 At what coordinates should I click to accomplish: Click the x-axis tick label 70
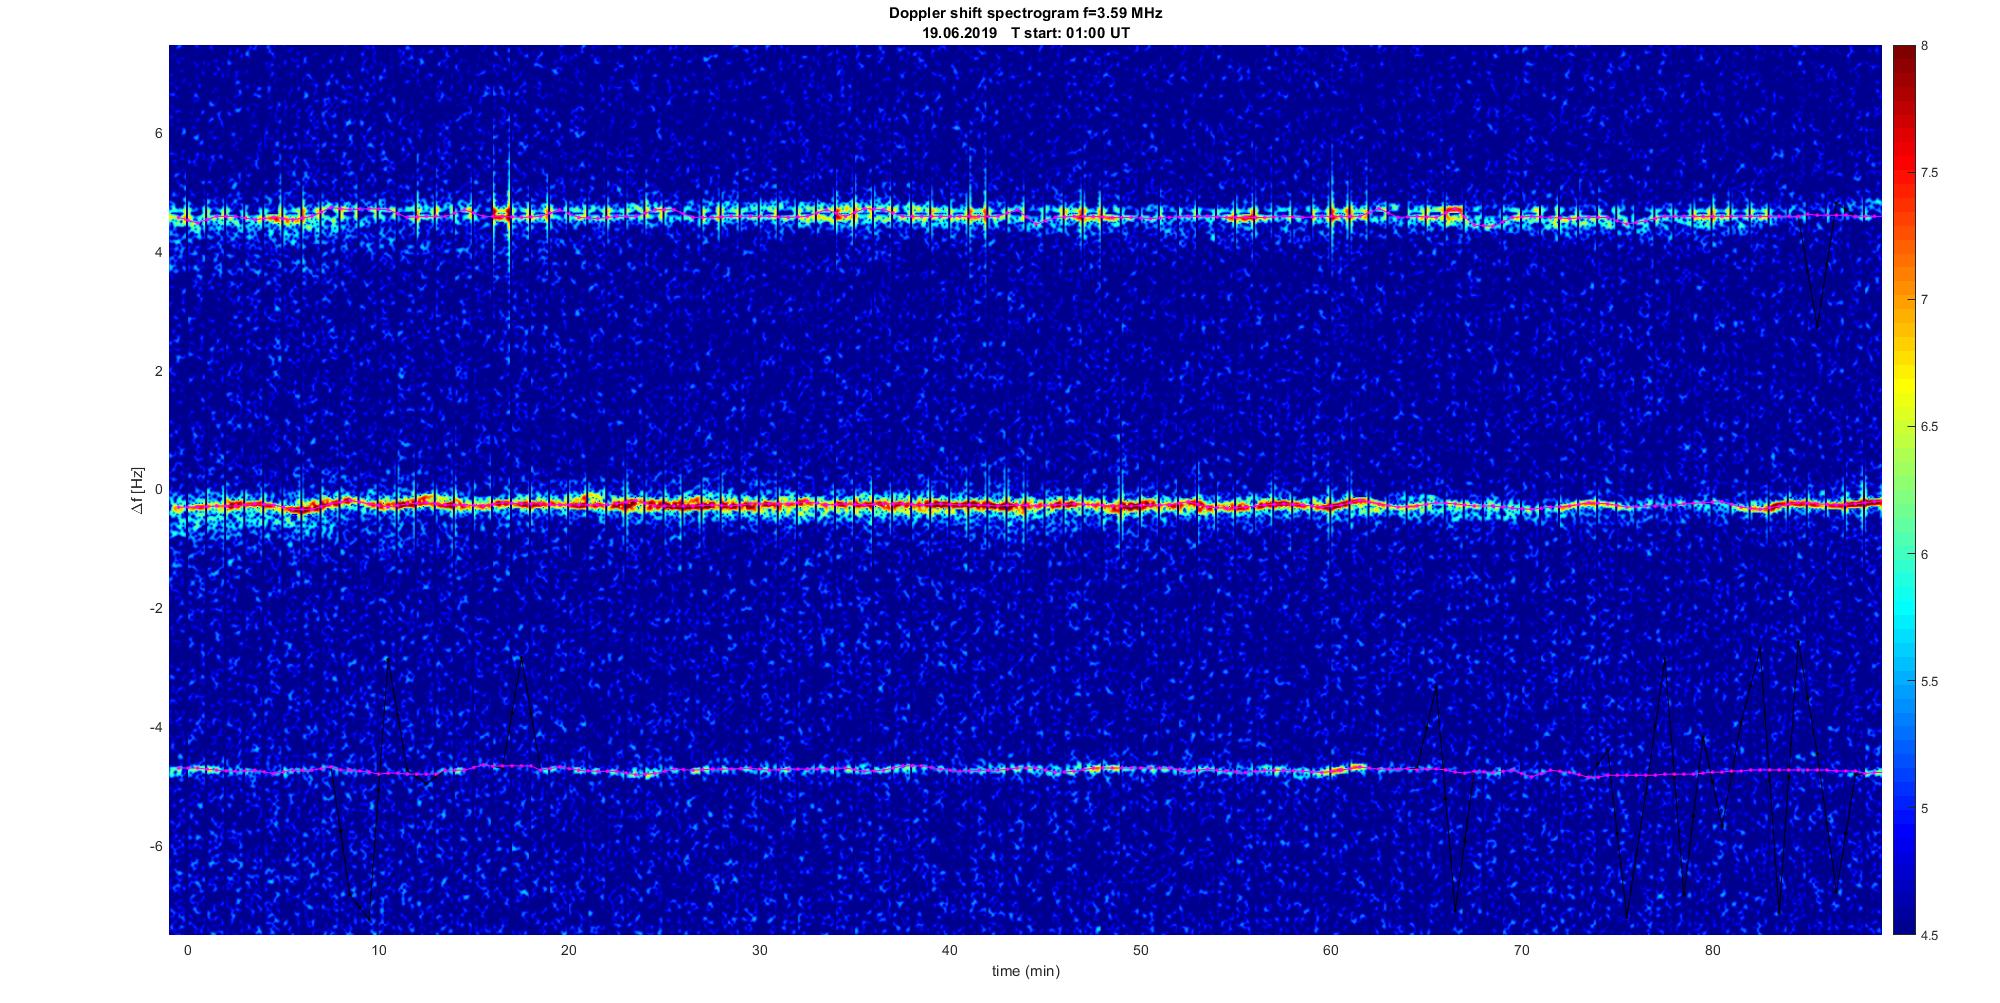1522,950
